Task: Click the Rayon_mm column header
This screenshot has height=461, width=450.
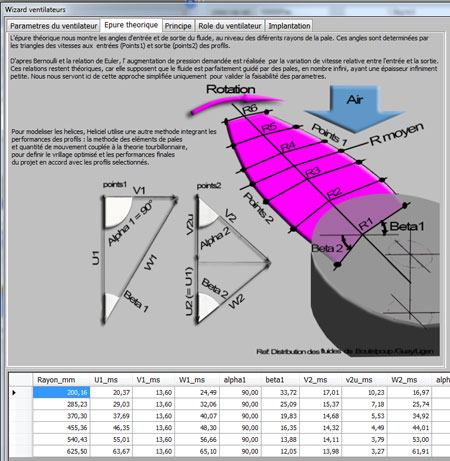Action: click(61, 380)
